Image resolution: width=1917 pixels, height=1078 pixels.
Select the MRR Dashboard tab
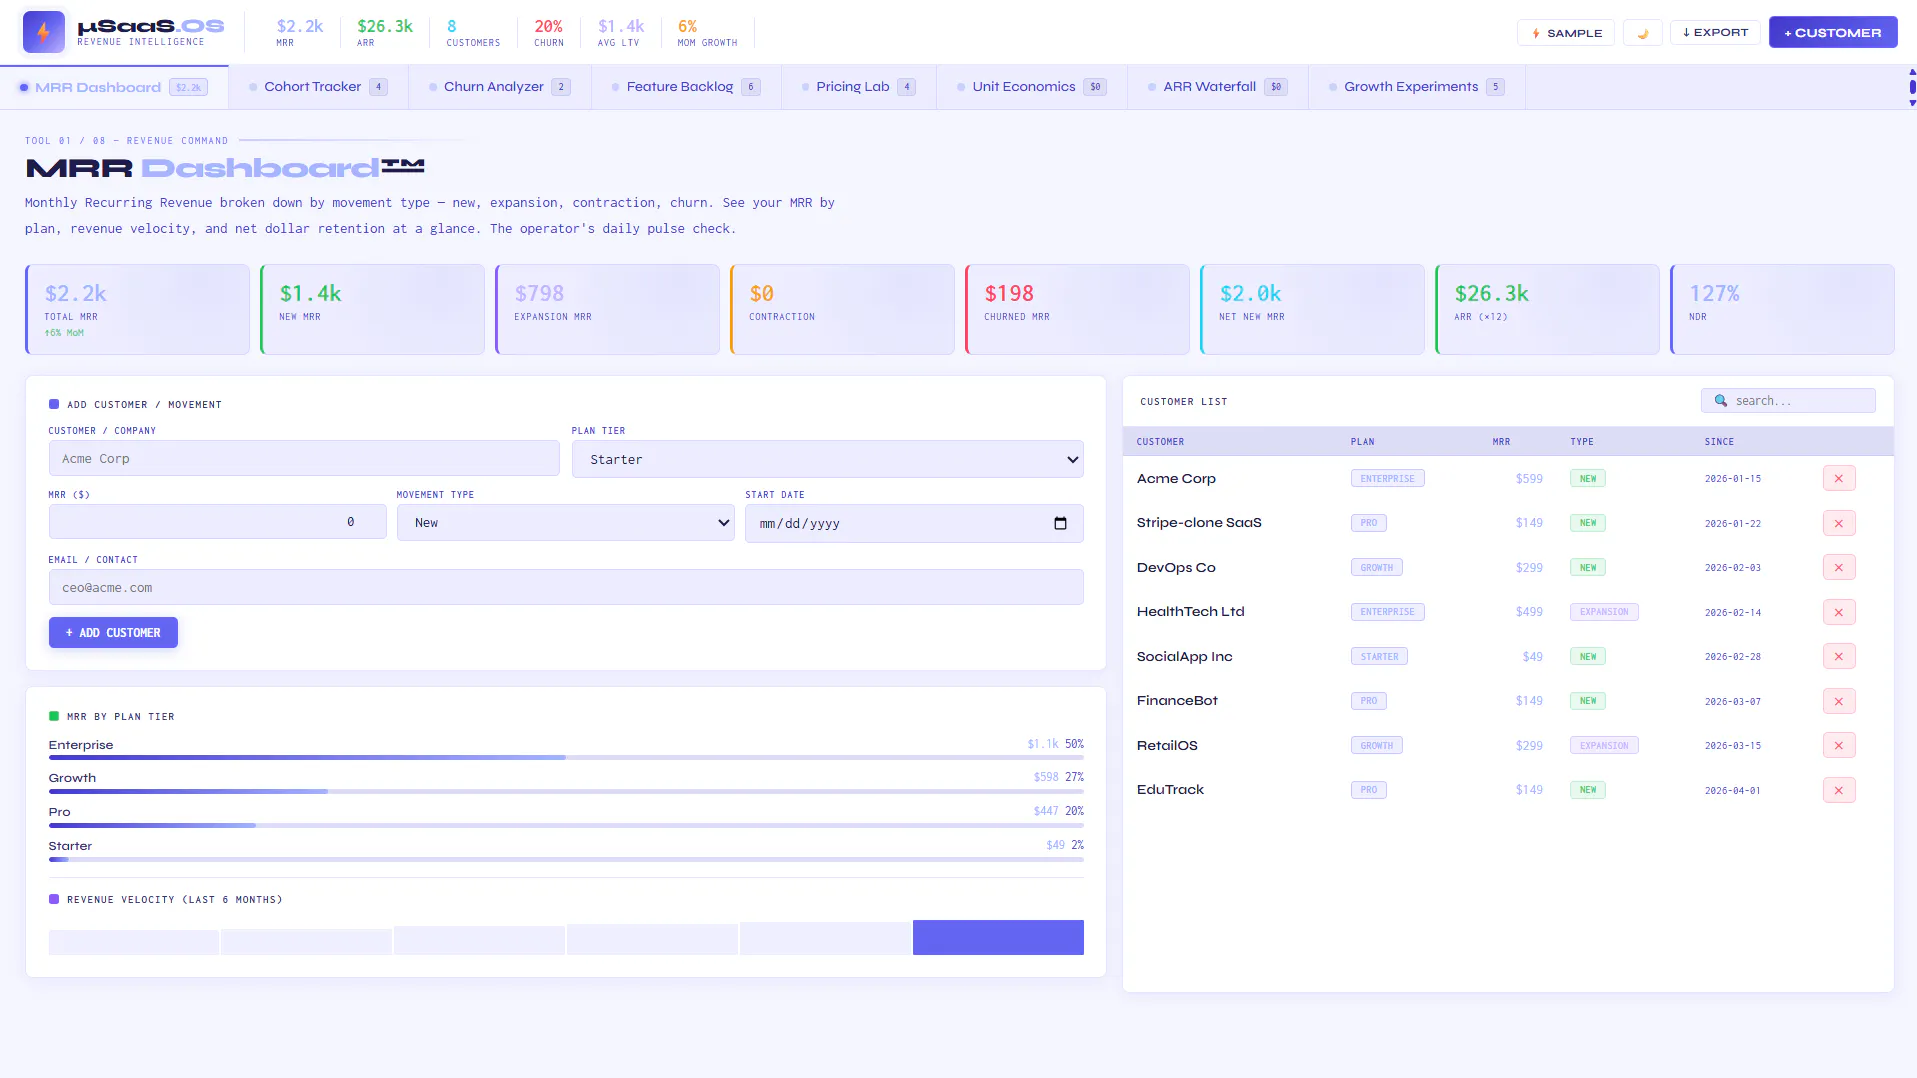click(x=114, y=87)
